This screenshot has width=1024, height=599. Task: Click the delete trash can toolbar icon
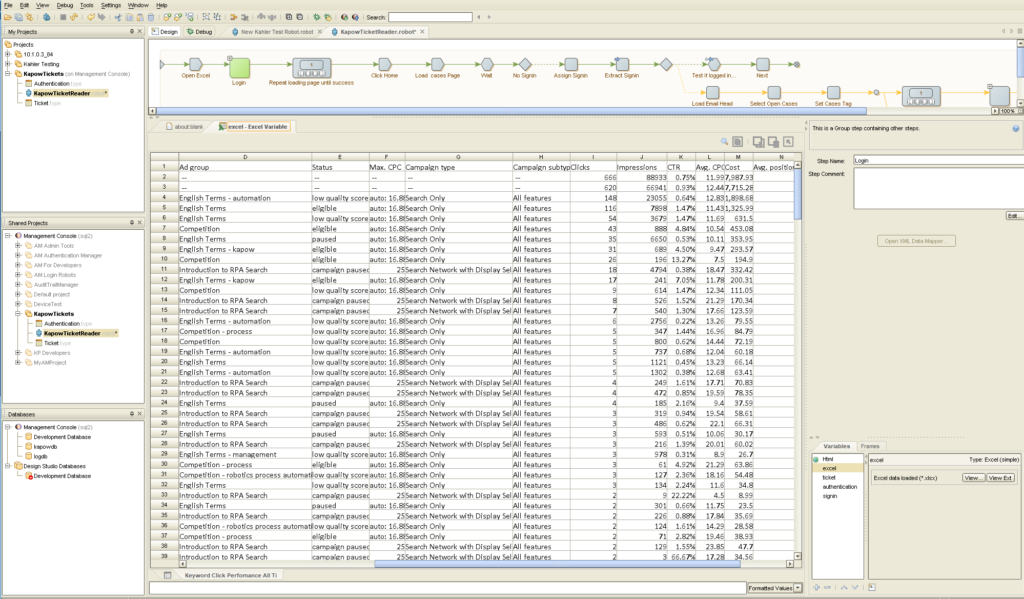(151, 17)
